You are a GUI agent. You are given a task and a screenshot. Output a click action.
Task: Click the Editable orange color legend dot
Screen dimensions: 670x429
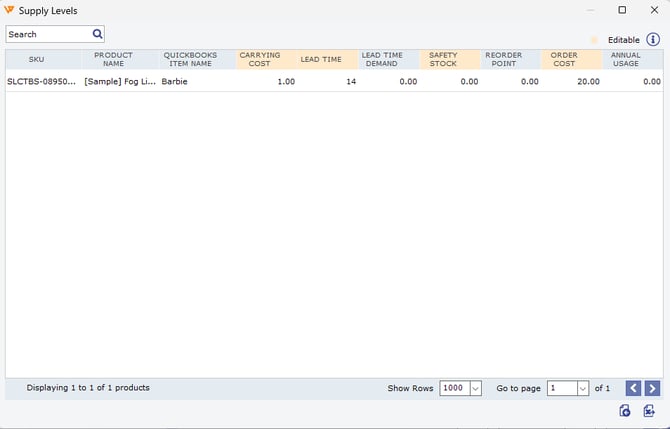click(594, 40)
